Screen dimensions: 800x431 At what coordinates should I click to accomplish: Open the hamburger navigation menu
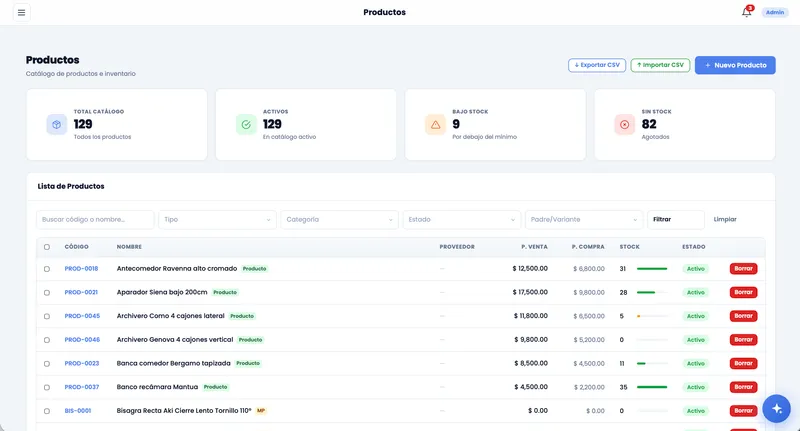[21, 12]
